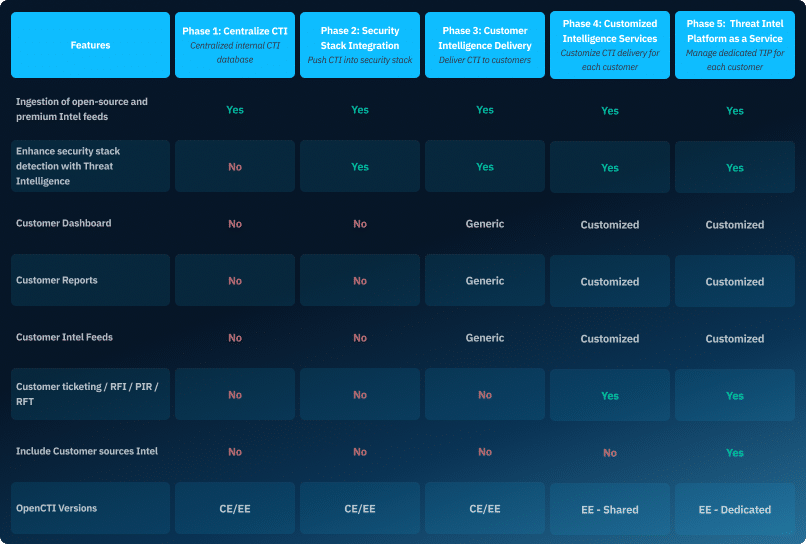This screenshot has height=544, width=806.
Task: Select the Phase 1: Centralize CTI header
Action: [x=235, y=45]
